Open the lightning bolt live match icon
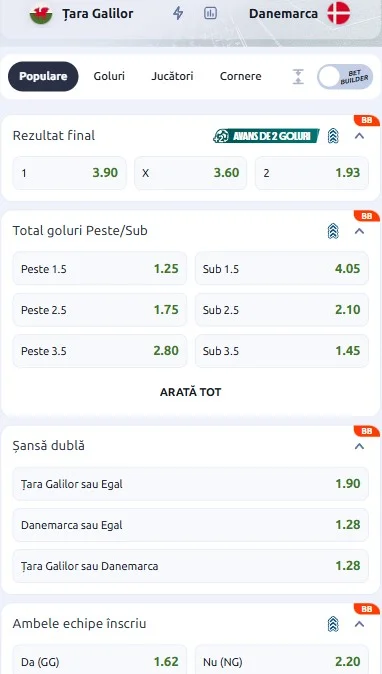The height and width of the screenshot is (674, 382). click(x=178, y=13)
